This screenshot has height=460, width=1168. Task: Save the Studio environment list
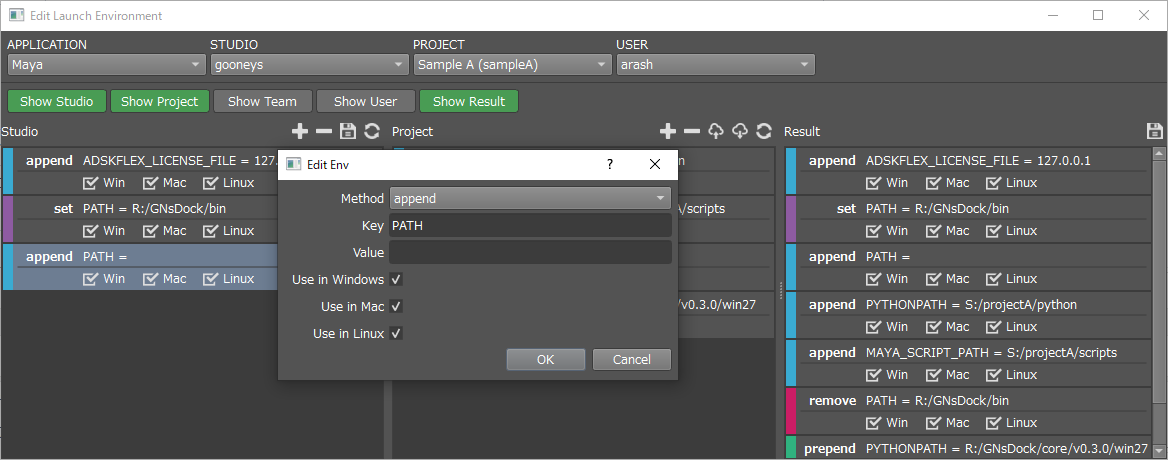click(348, 131)
